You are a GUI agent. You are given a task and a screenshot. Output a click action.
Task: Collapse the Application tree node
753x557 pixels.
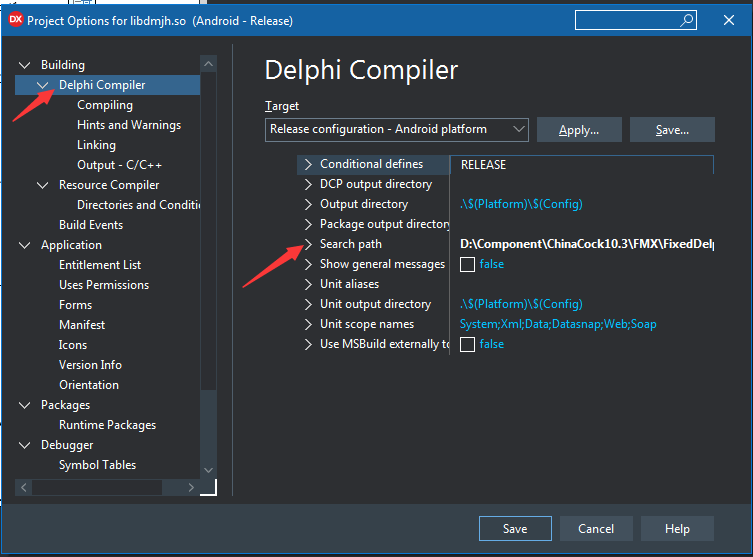[x=24, y=245]
